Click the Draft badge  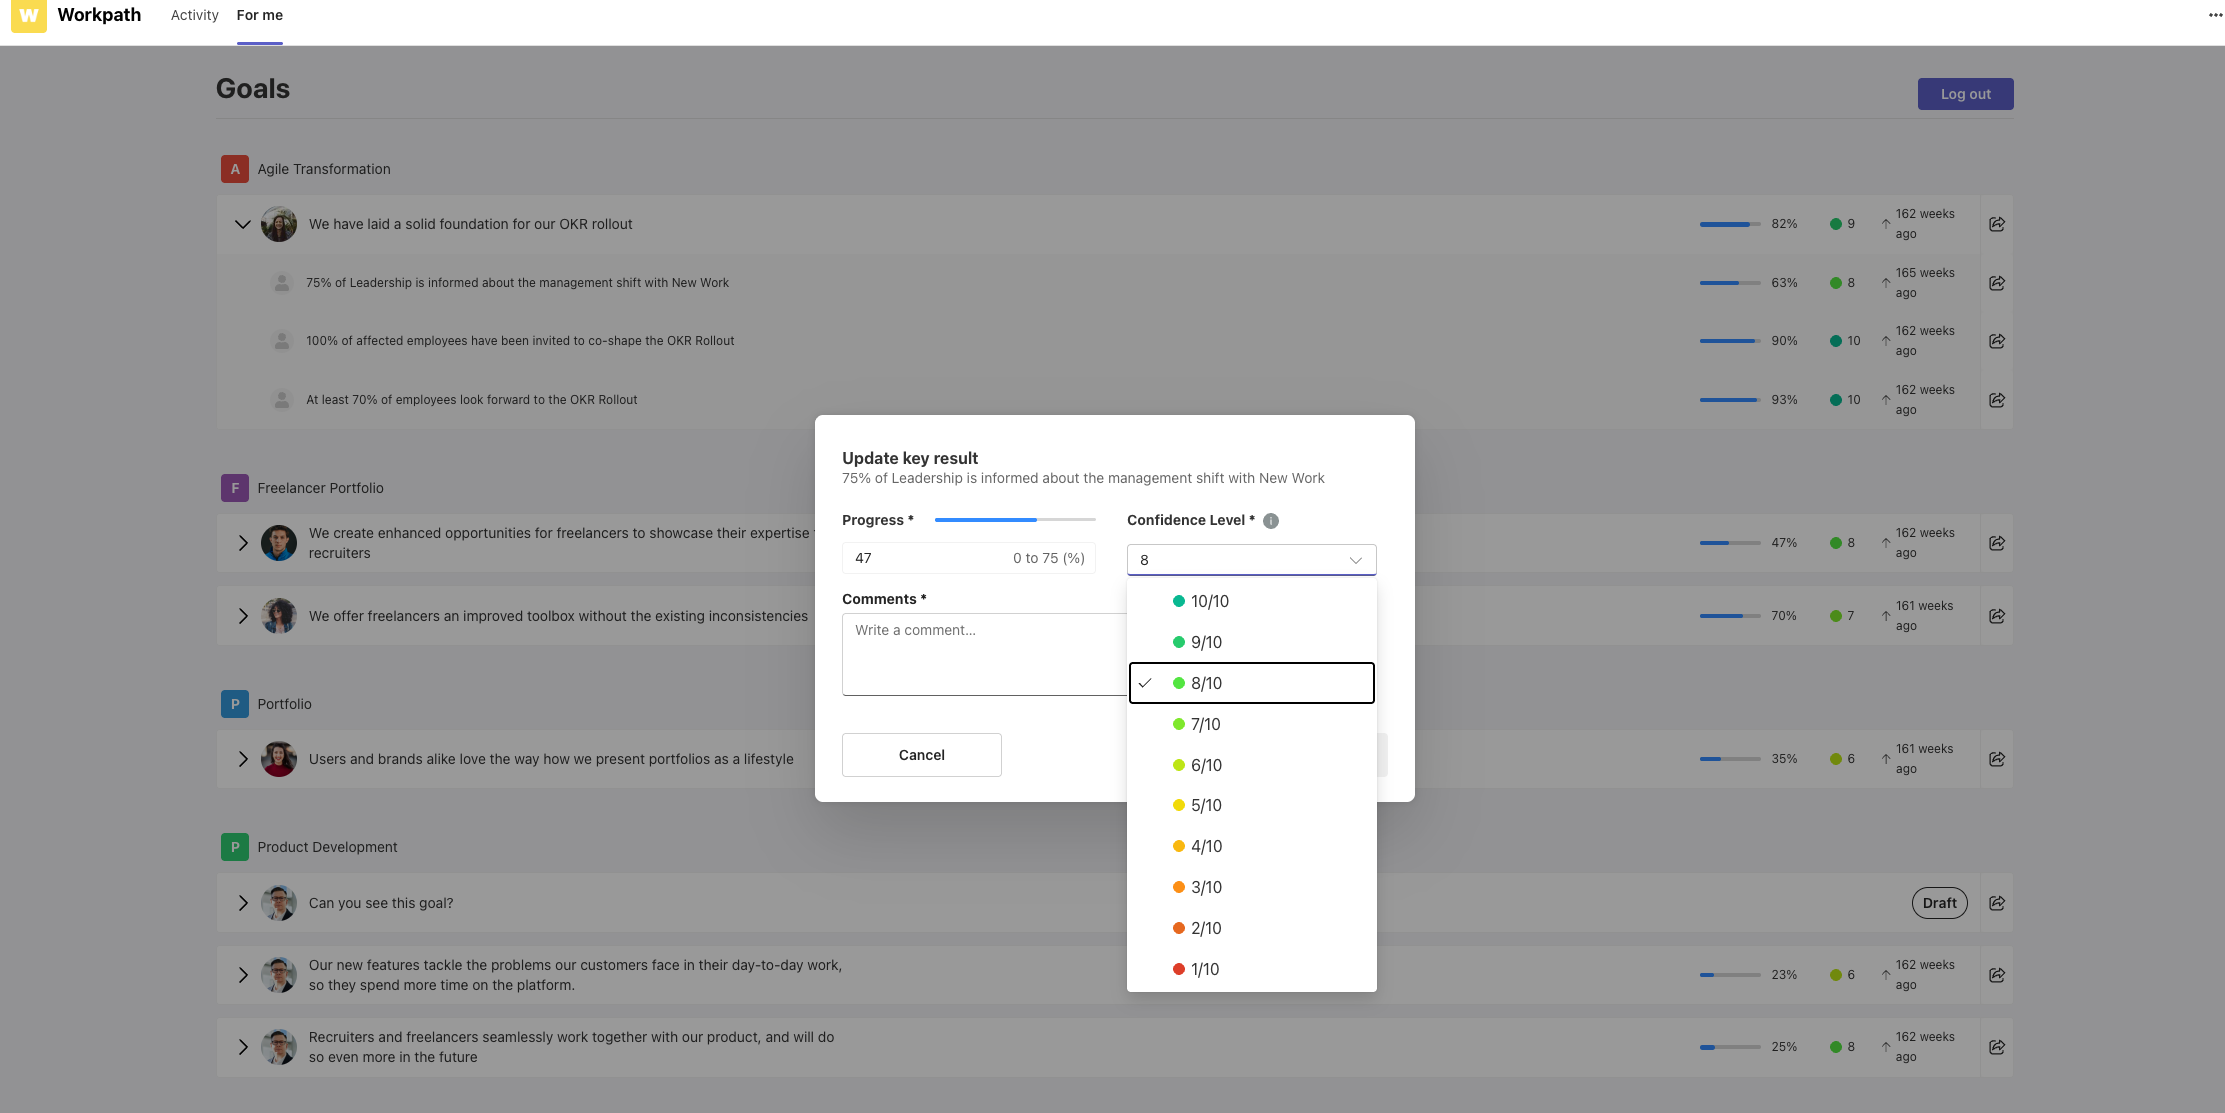(1939, 903)
